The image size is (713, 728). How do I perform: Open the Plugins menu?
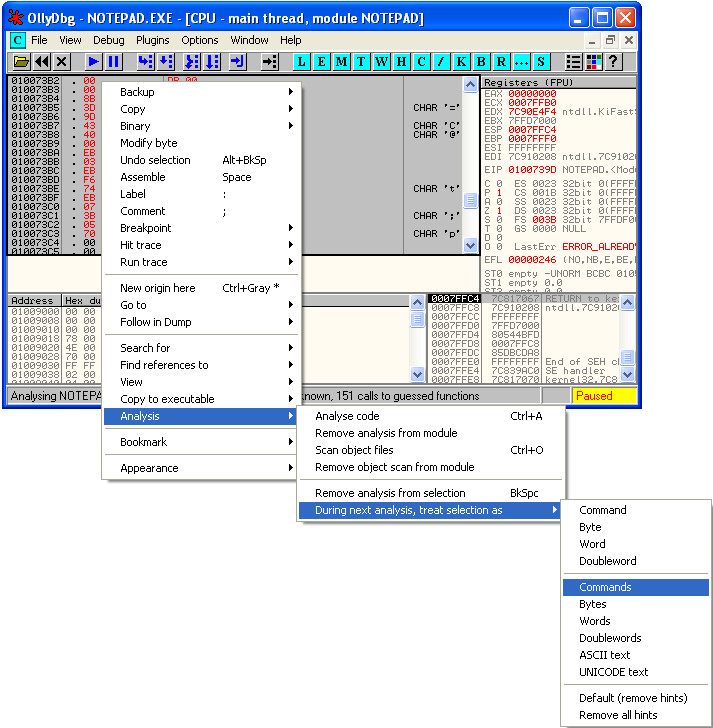153,40
